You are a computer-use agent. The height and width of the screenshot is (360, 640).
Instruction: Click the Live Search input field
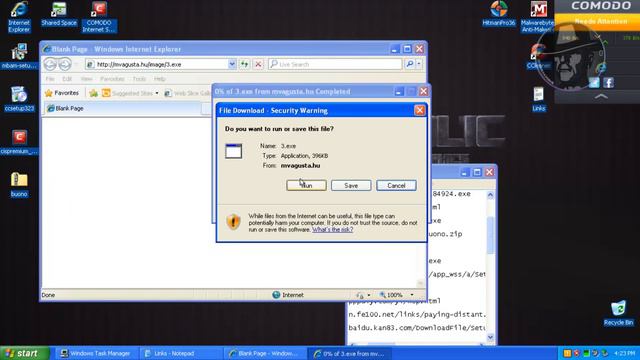tap(336, 64)
